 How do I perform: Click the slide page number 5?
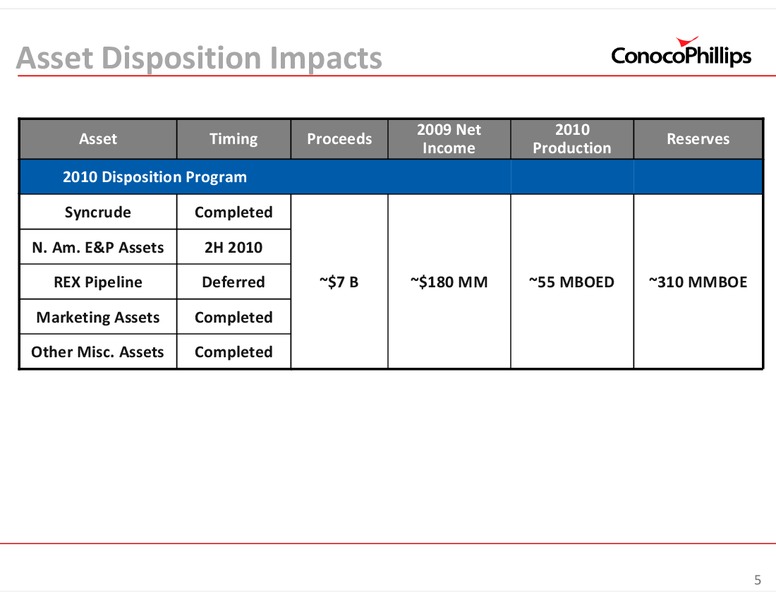[x=758, y=580]
